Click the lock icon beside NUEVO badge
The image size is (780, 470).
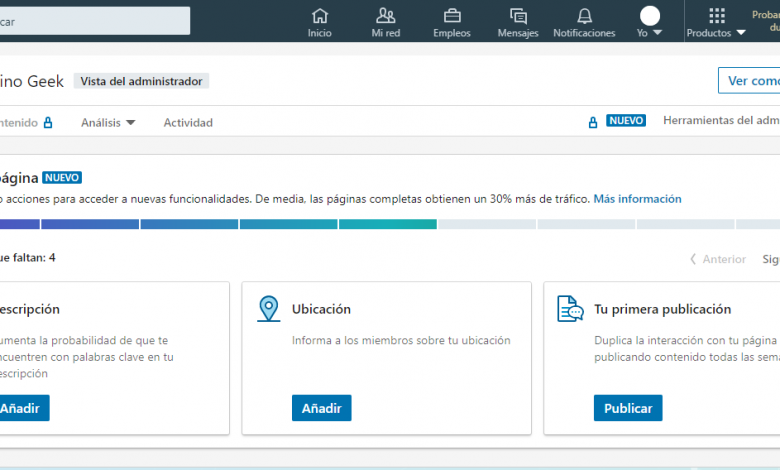click(x=592, y=122)
